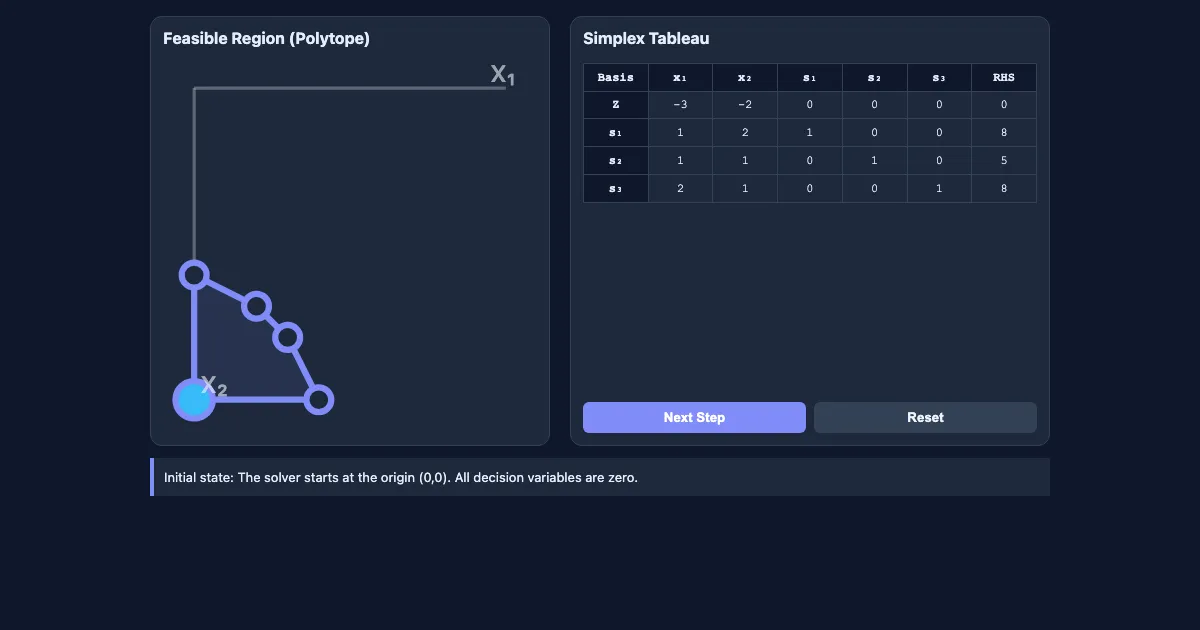
Task: Click the RHS value 8 in the s₁ row
Action: point(1004,133)
